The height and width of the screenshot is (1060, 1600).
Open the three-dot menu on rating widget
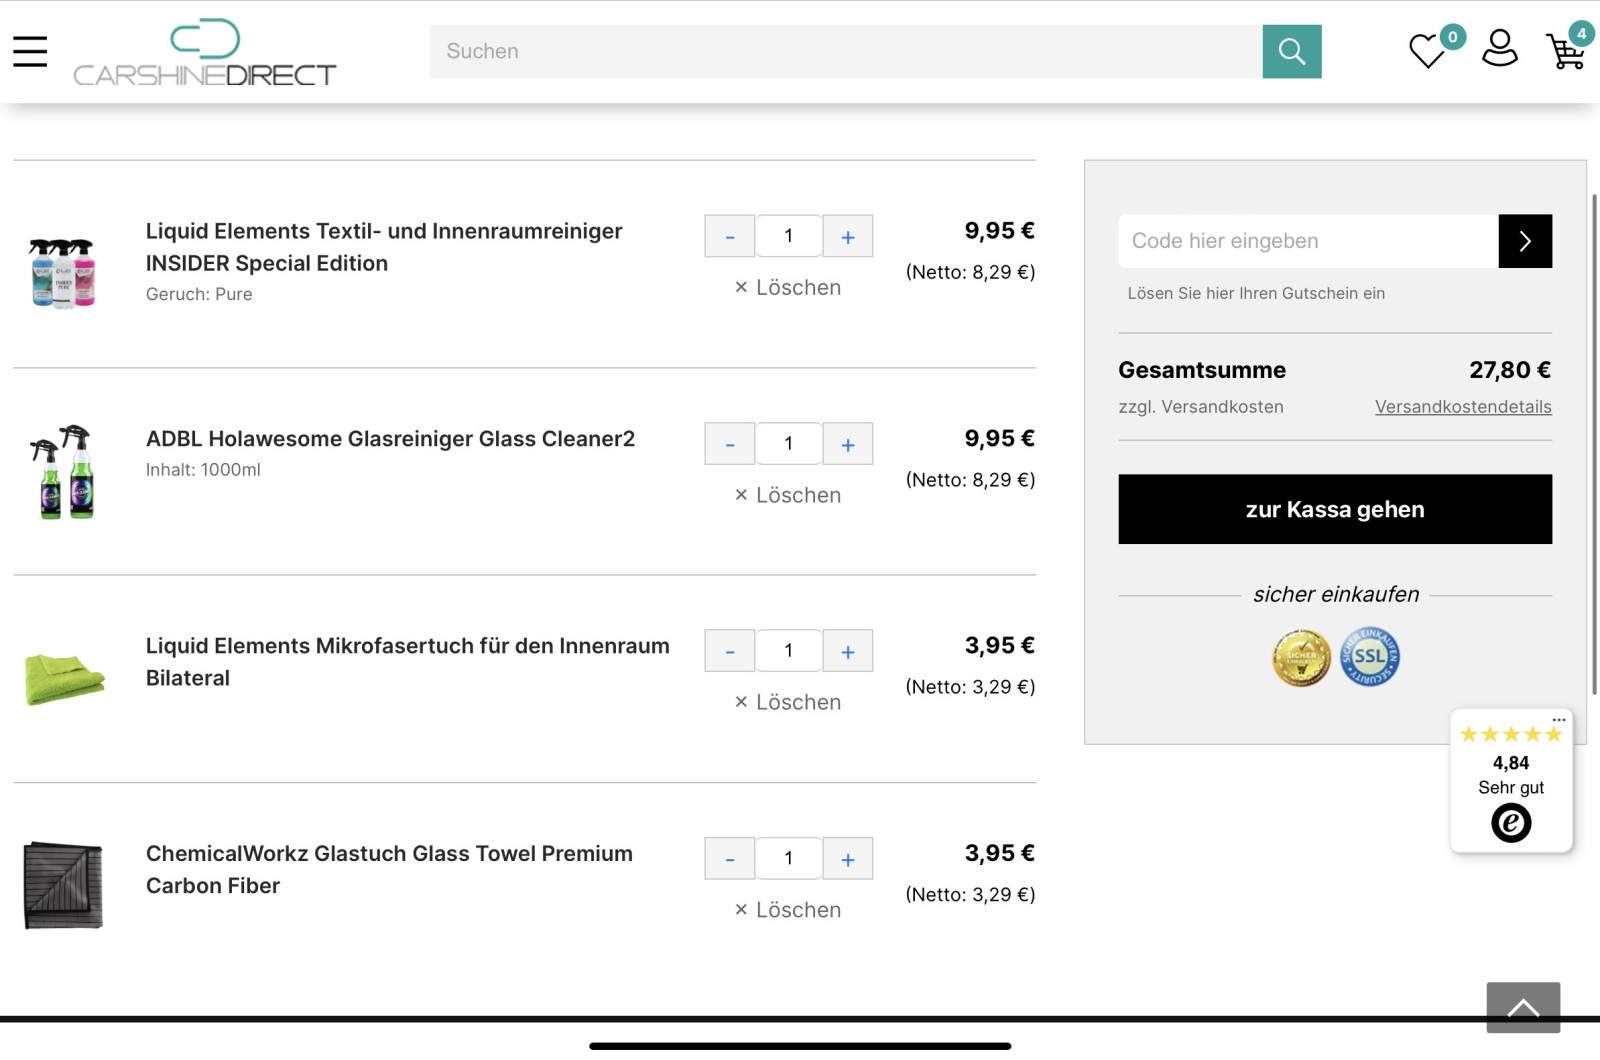coord(1559,720)
